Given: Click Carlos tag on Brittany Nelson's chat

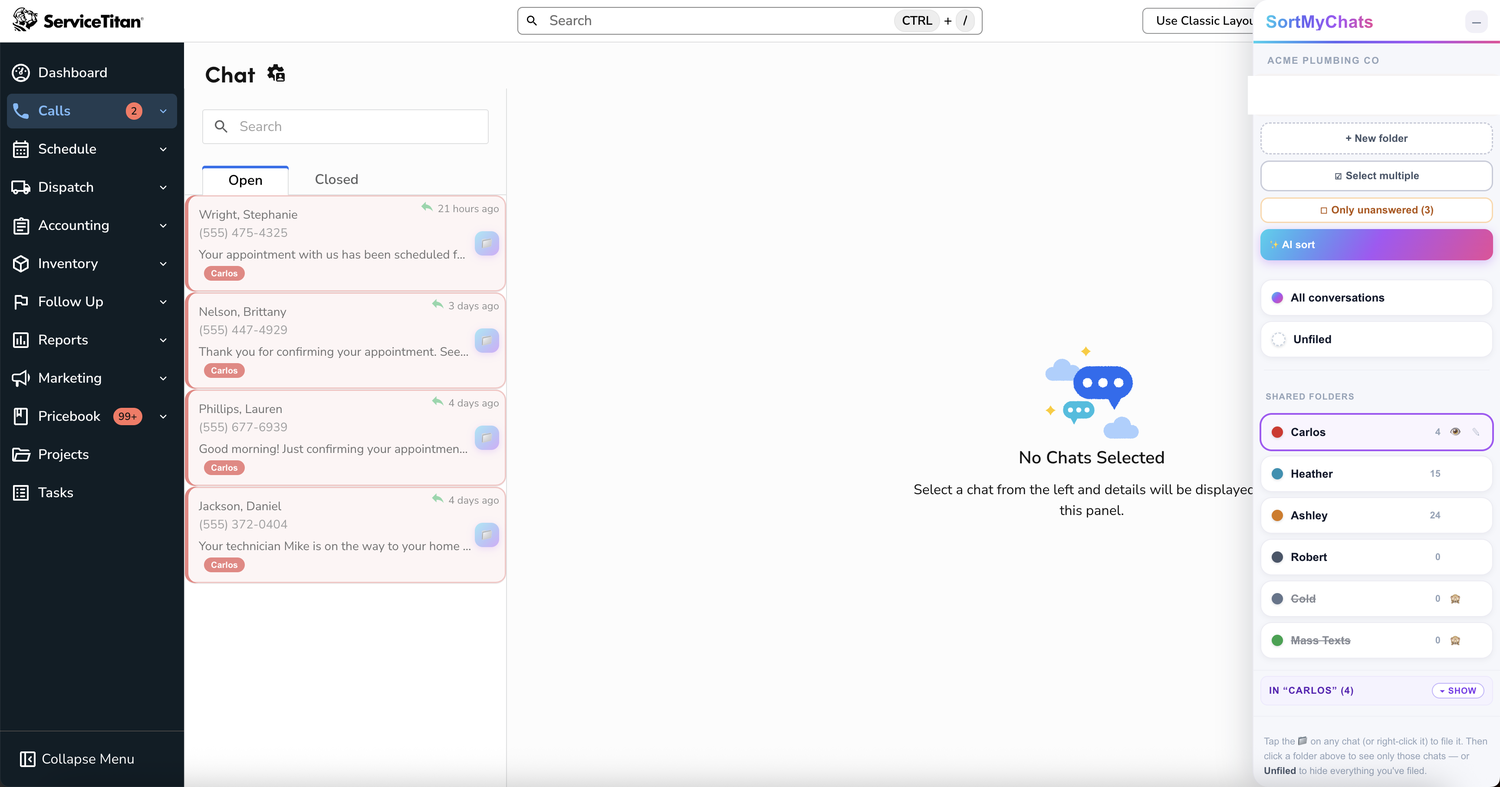Looking at the screenshot, I should click(225, 371).
